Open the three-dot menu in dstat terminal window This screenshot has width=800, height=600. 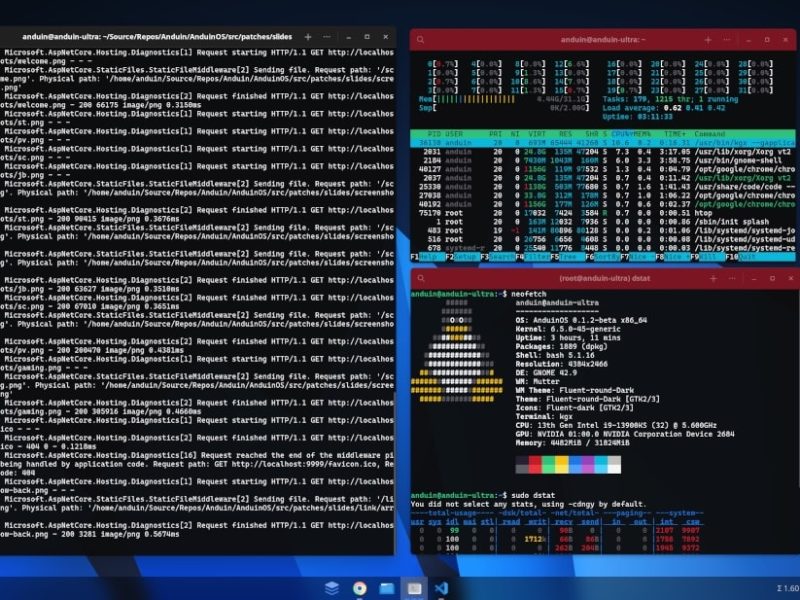(732, 279)
